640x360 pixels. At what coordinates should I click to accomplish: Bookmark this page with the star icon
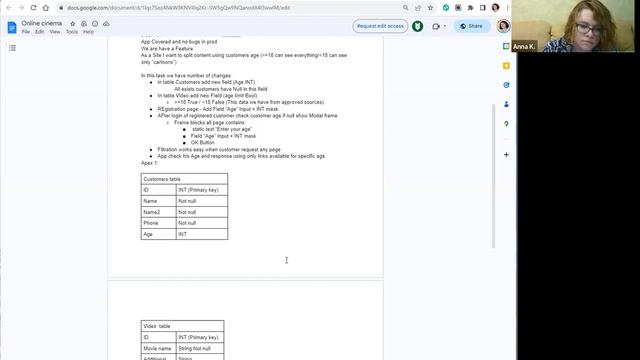click(430, 8)
